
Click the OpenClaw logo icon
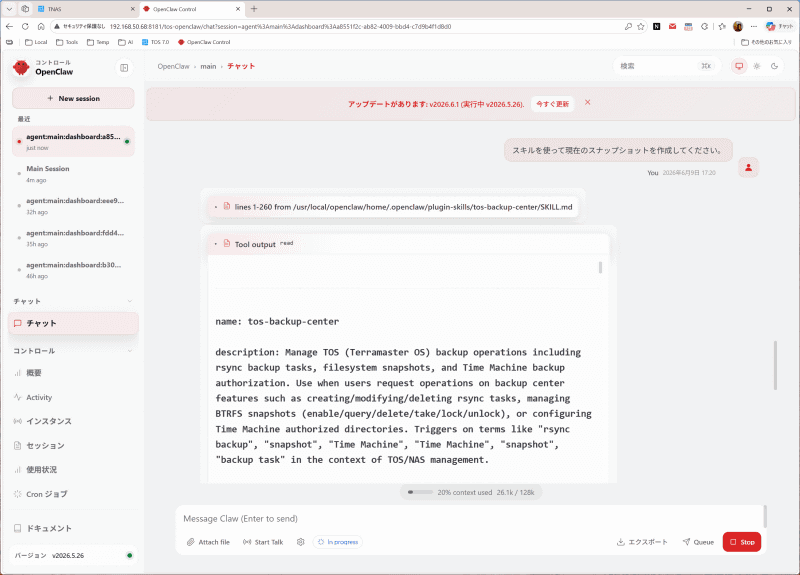(21, 67)
